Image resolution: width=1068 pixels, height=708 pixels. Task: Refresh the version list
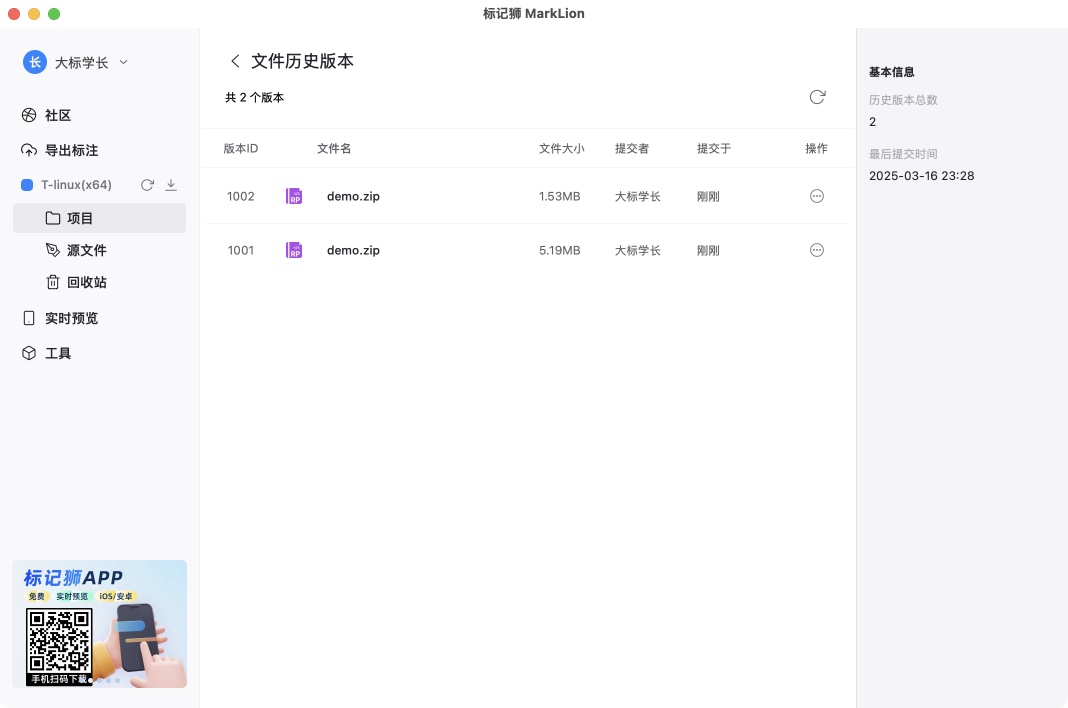pos(818,96)
